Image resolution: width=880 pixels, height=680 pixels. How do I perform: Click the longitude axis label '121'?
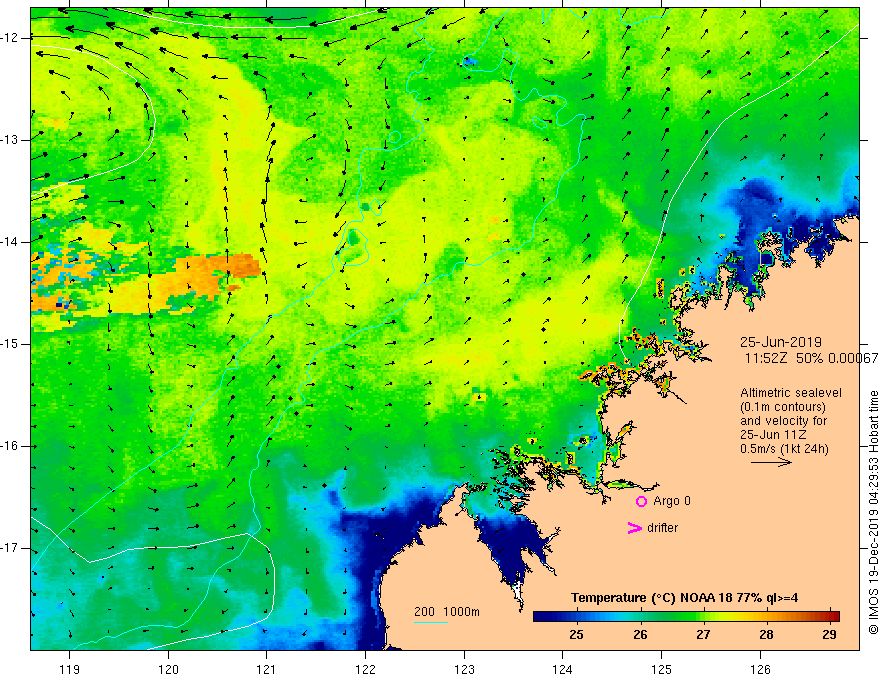[x=267, y=669]
